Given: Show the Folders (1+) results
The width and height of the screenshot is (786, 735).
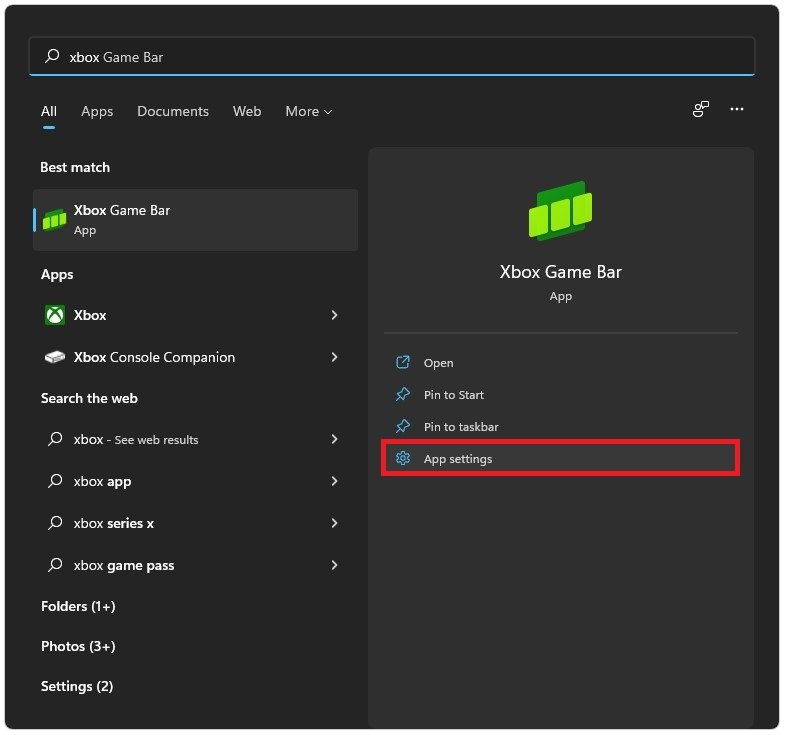Looking at the screenshot, I should coord(78,606).
